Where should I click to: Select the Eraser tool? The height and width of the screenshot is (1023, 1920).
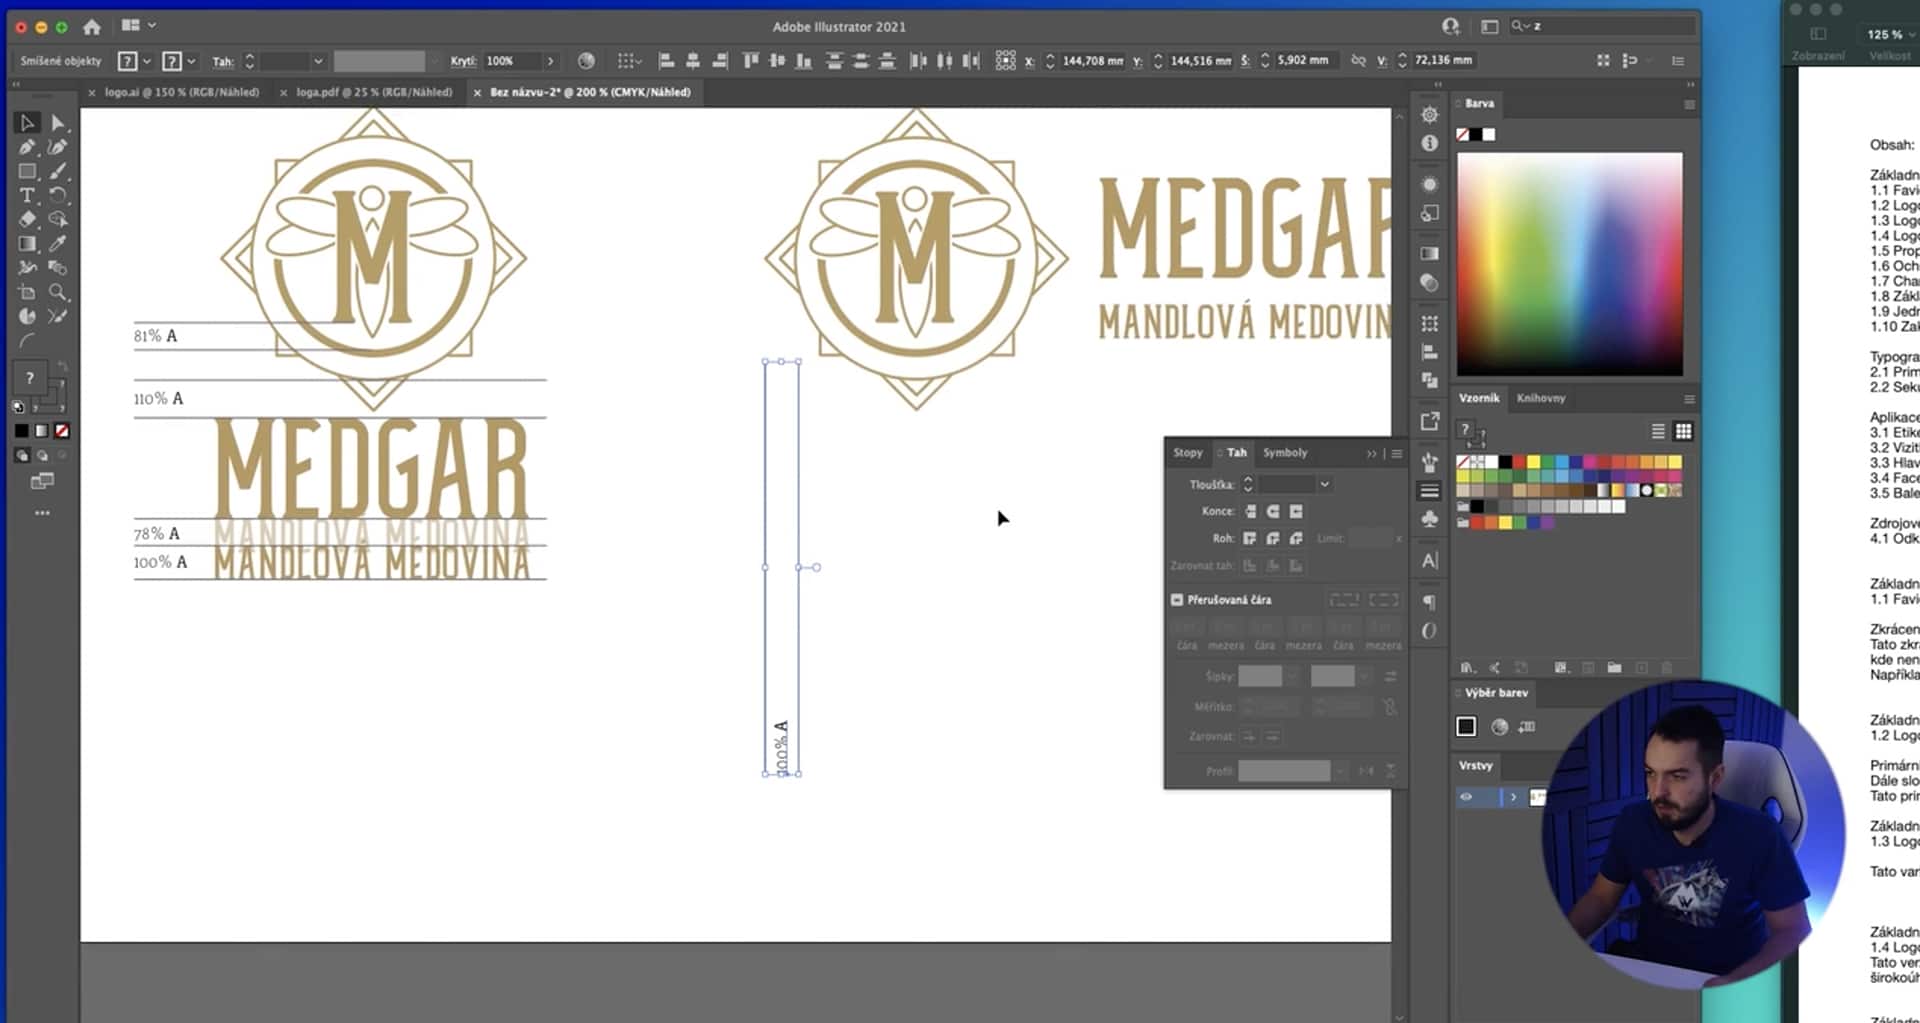pos(27,219)
